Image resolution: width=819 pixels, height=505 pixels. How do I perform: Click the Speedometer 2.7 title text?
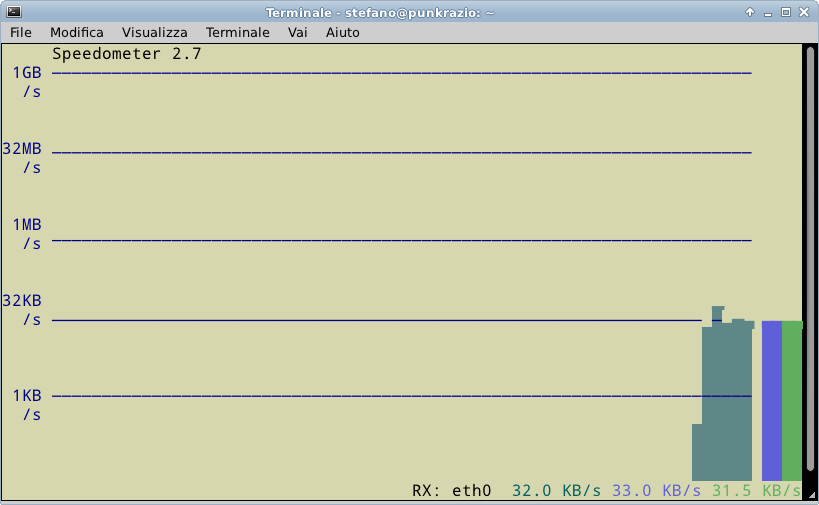click(x=126, y=54)
